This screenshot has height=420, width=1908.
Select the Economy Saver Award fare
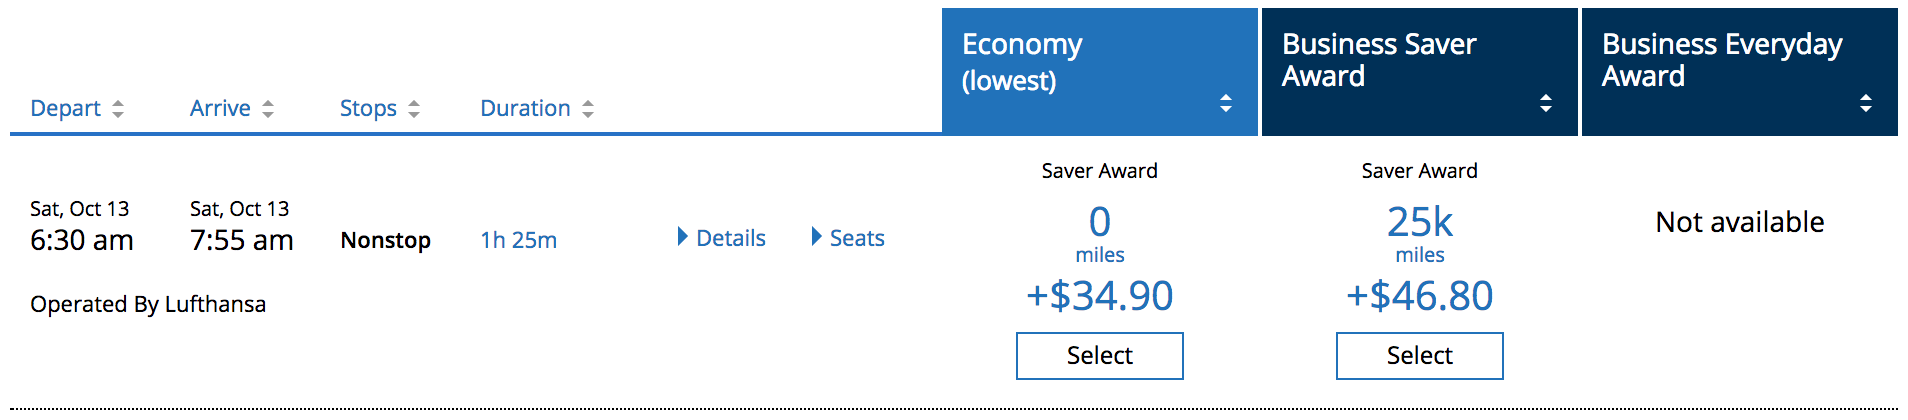1099,356
